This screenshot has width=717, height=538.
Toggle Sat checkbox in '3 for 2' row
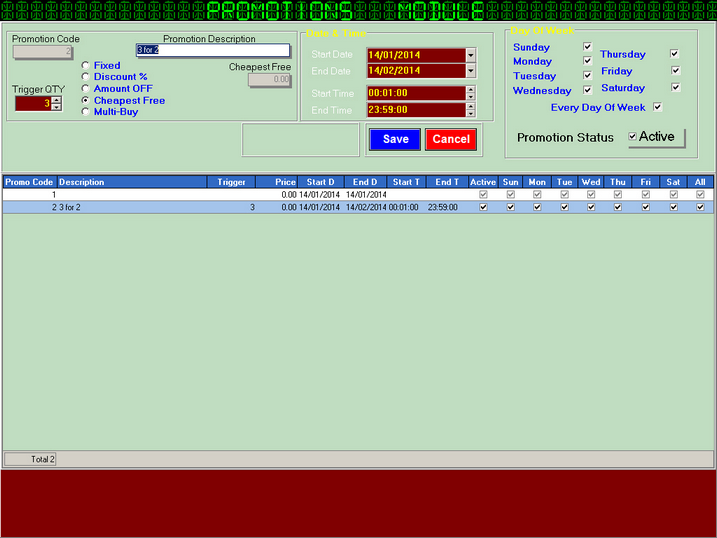coord(673,207)
